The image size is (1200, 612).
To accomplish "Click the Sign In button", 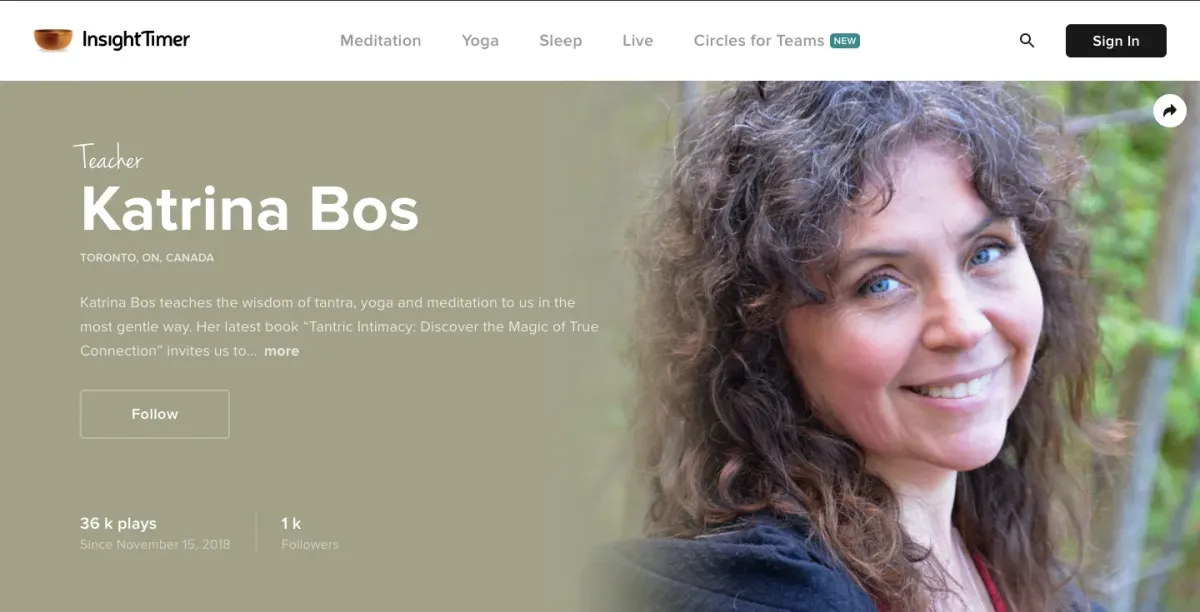I will coord(1116,41).
